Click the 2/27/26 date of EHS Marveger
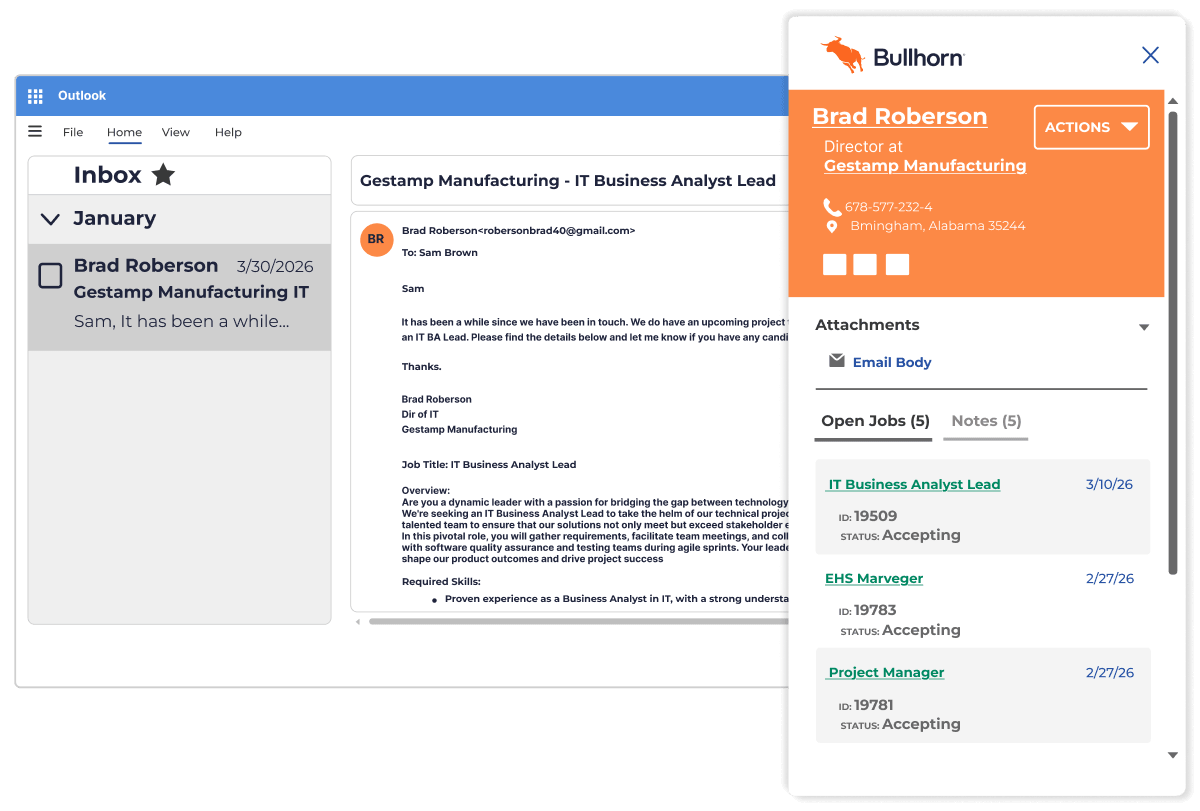1200x811 pixels. 1110,578
